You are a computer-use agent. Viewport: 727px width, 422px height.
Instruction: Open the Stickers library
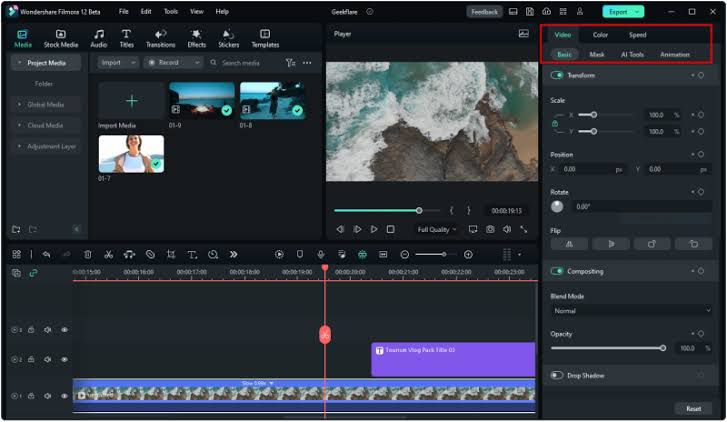(x=229, y=38)
